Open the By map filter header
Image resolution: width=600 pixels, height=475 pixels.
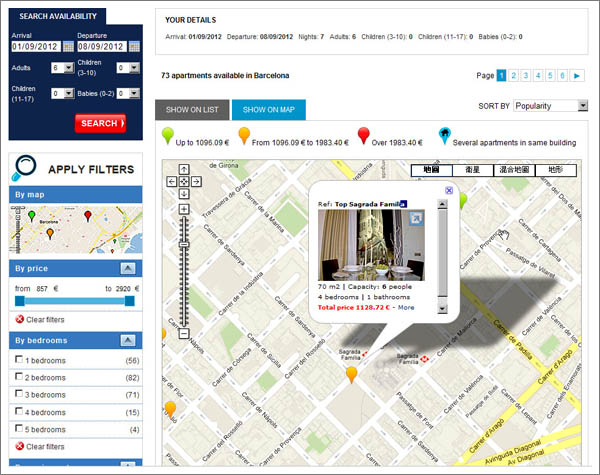click(x=75, y=194)
